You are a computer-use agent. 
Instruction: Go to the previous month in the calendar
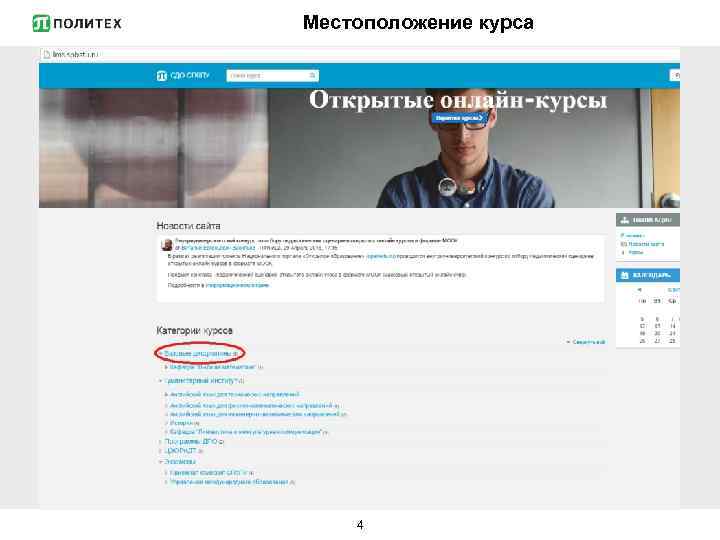pyautogui.click(x=639, y=290)
